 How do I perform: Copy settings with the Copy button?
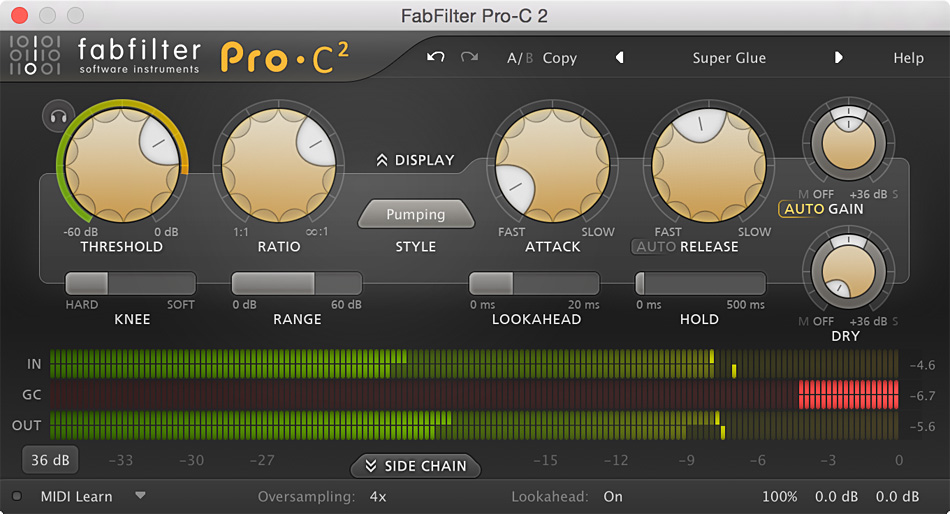click(559, 58)
